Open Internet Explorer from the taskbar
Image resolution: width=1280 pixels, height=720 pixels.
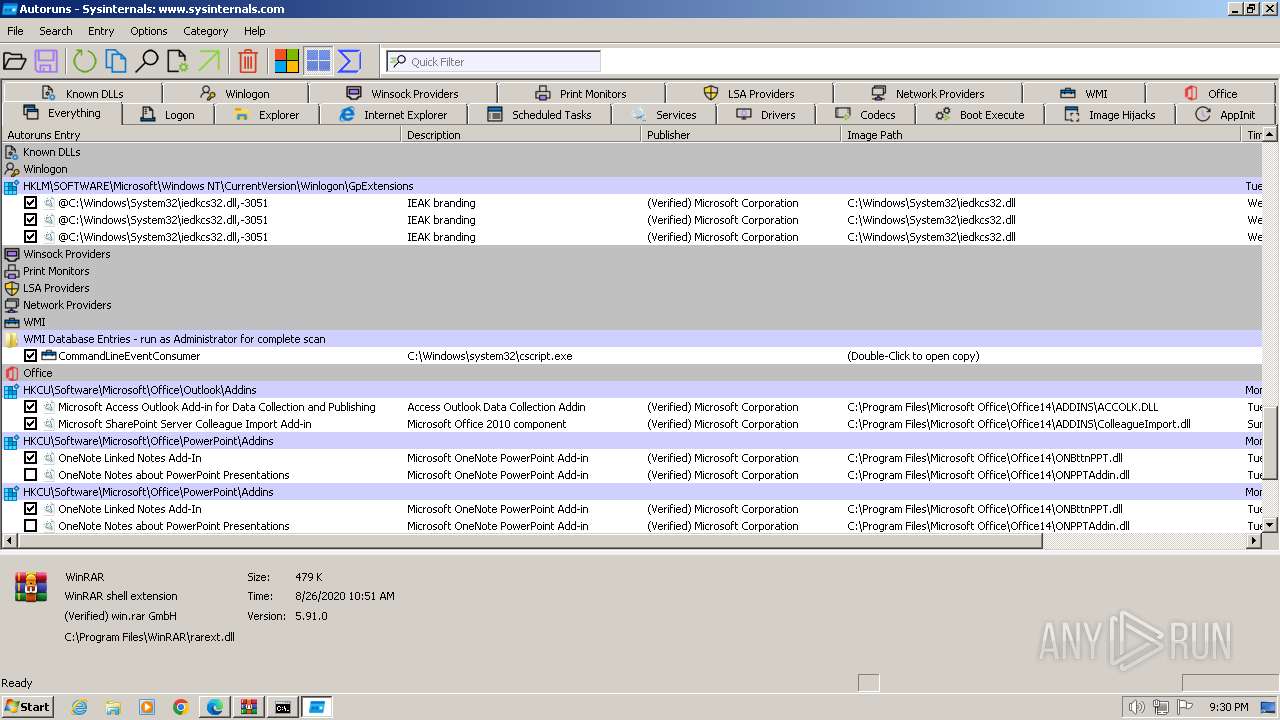click(x=79, y=707)
